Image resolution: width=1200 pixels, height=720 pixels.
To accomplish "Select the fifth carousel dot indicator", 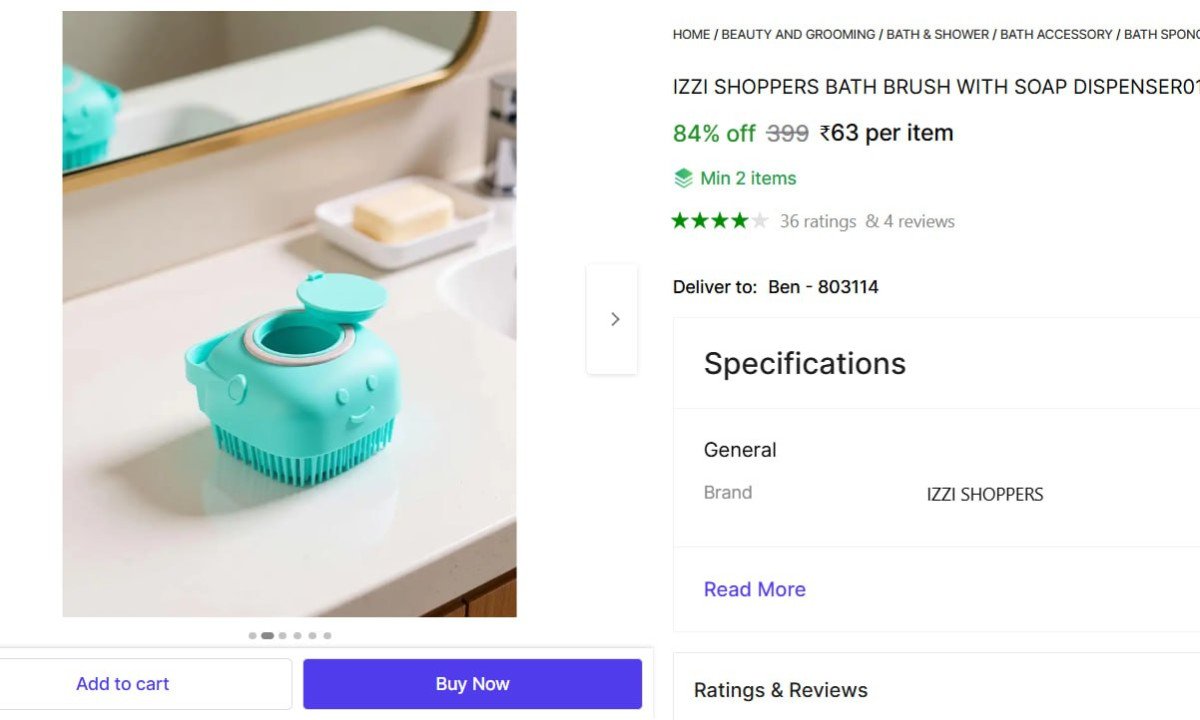I will click(x=312, y=635).
